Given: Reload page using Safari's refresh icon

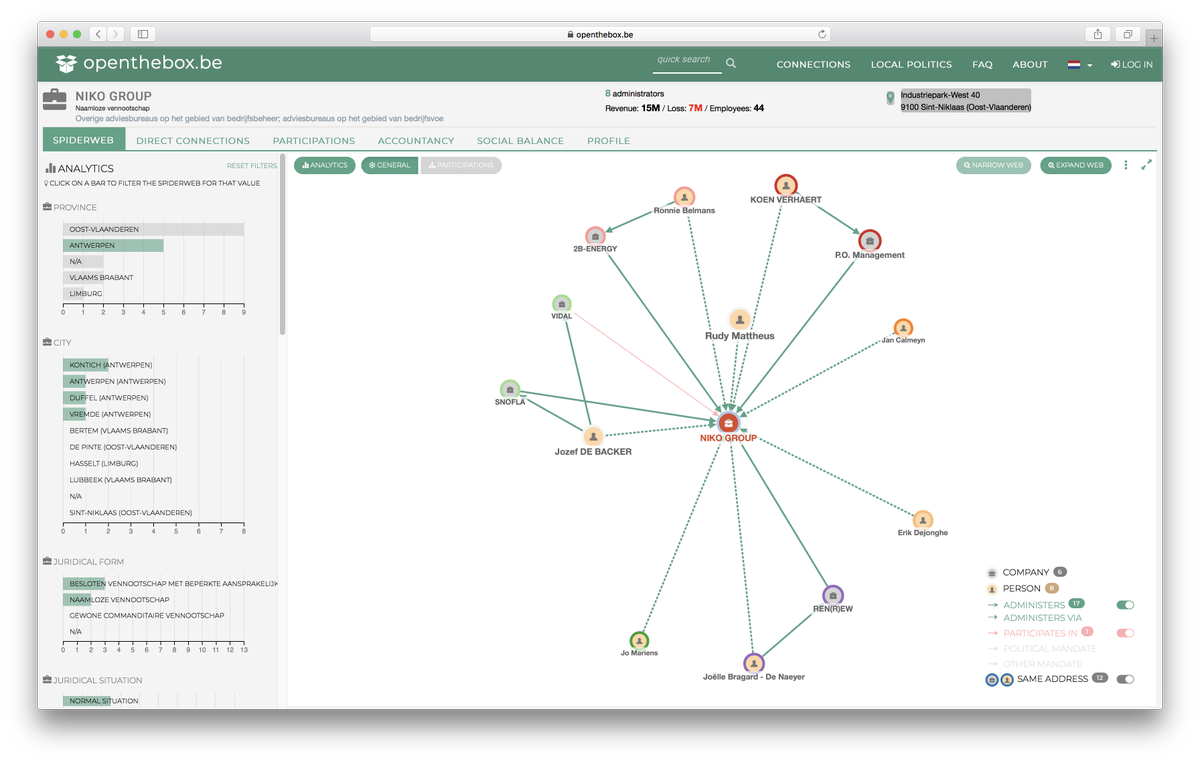Looking at the screenshot, I should tap(822, 34).
